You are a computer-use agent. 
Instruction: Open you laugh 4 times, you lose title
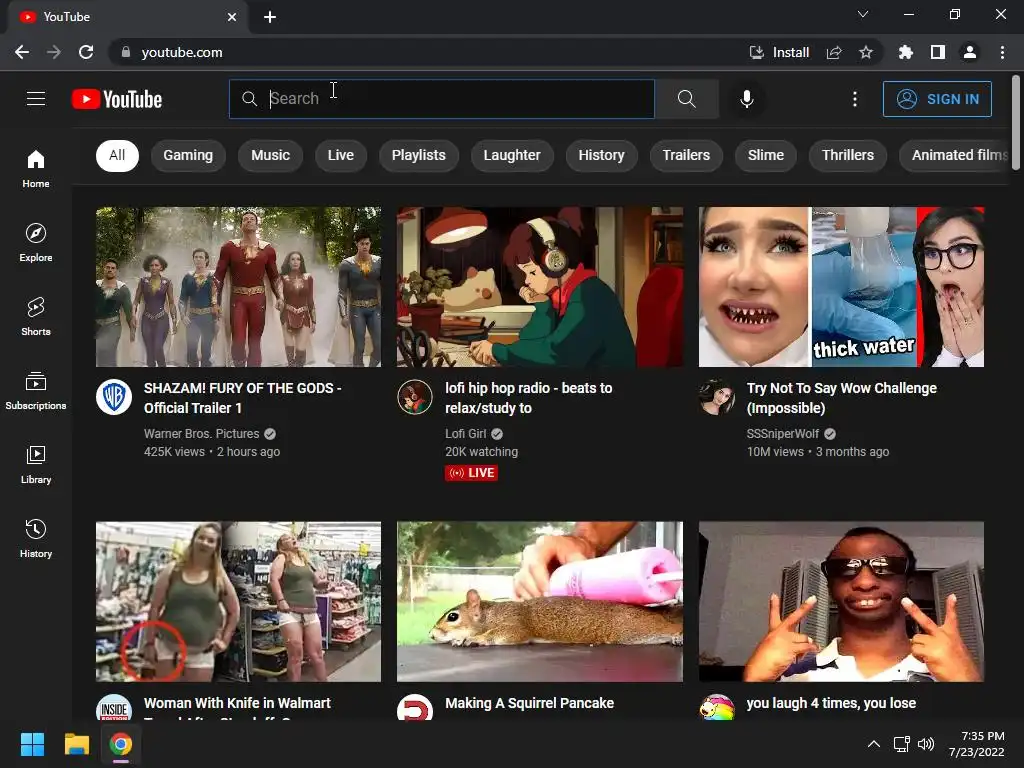[x=831, y=703]
